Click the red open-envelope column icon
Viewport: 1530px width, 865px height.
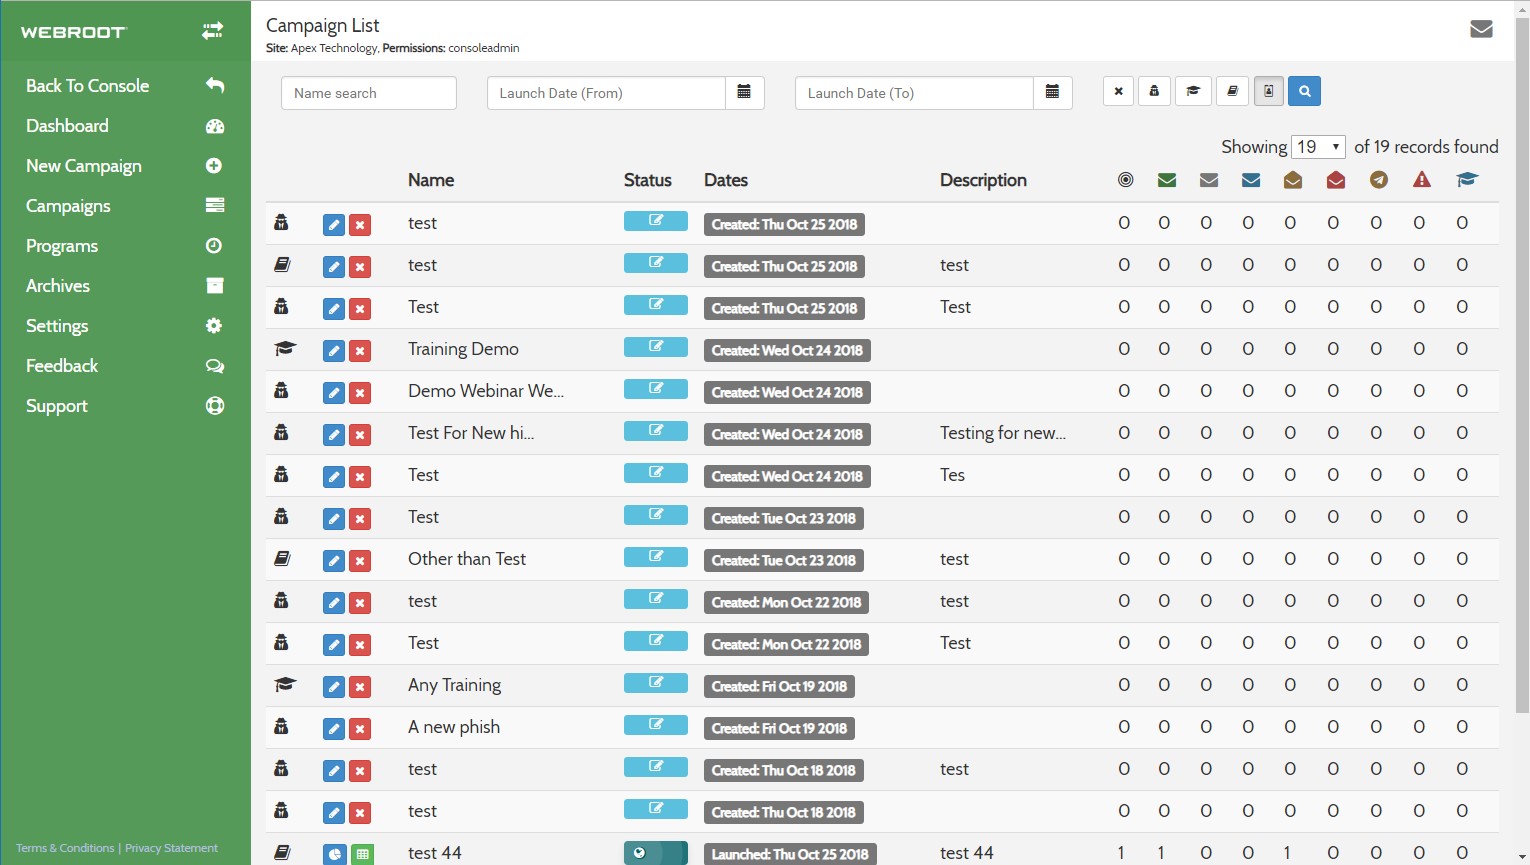point(1336,180)
